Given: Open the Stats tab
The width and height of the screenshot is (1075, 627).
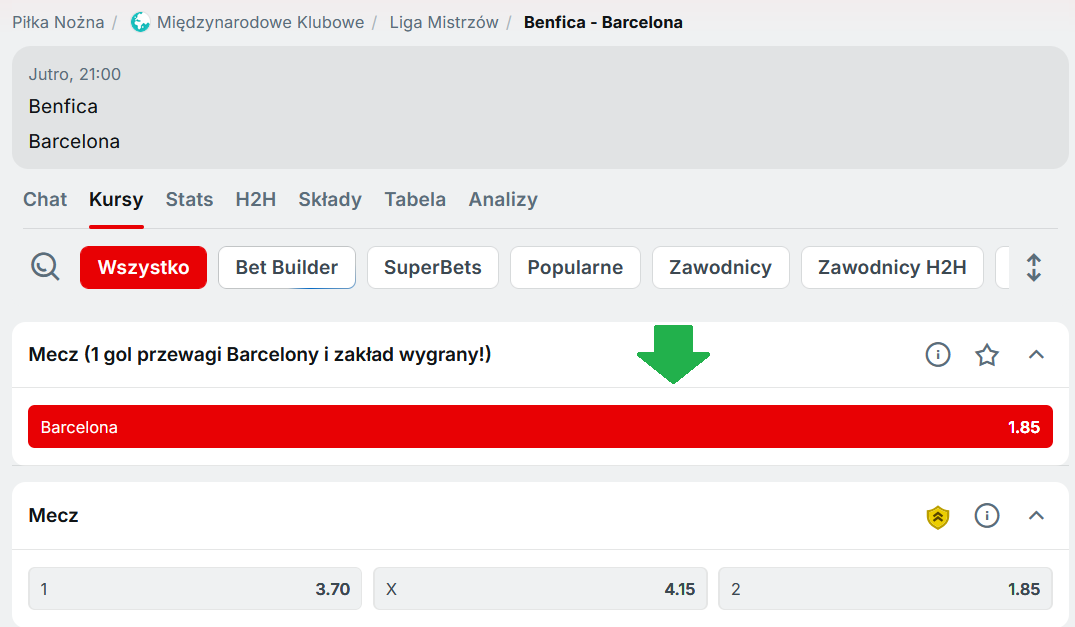Looking at the screenshot, I should tap(189, 199).
